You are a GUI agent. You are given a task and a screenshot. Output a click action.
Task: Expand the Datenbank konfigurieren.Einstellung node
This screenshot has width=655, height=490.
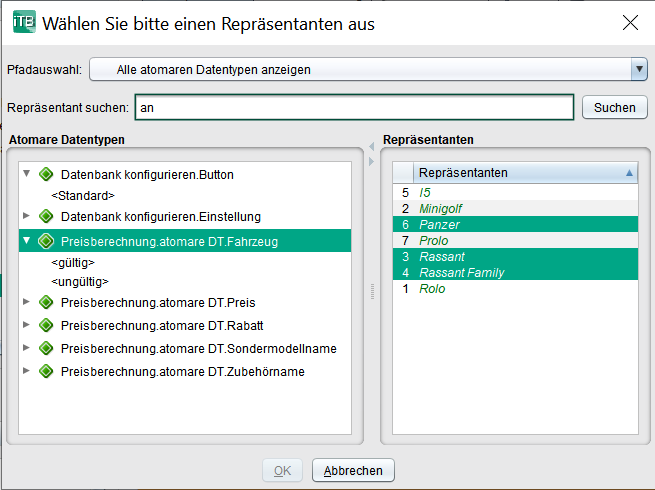(x=26, y=216)
